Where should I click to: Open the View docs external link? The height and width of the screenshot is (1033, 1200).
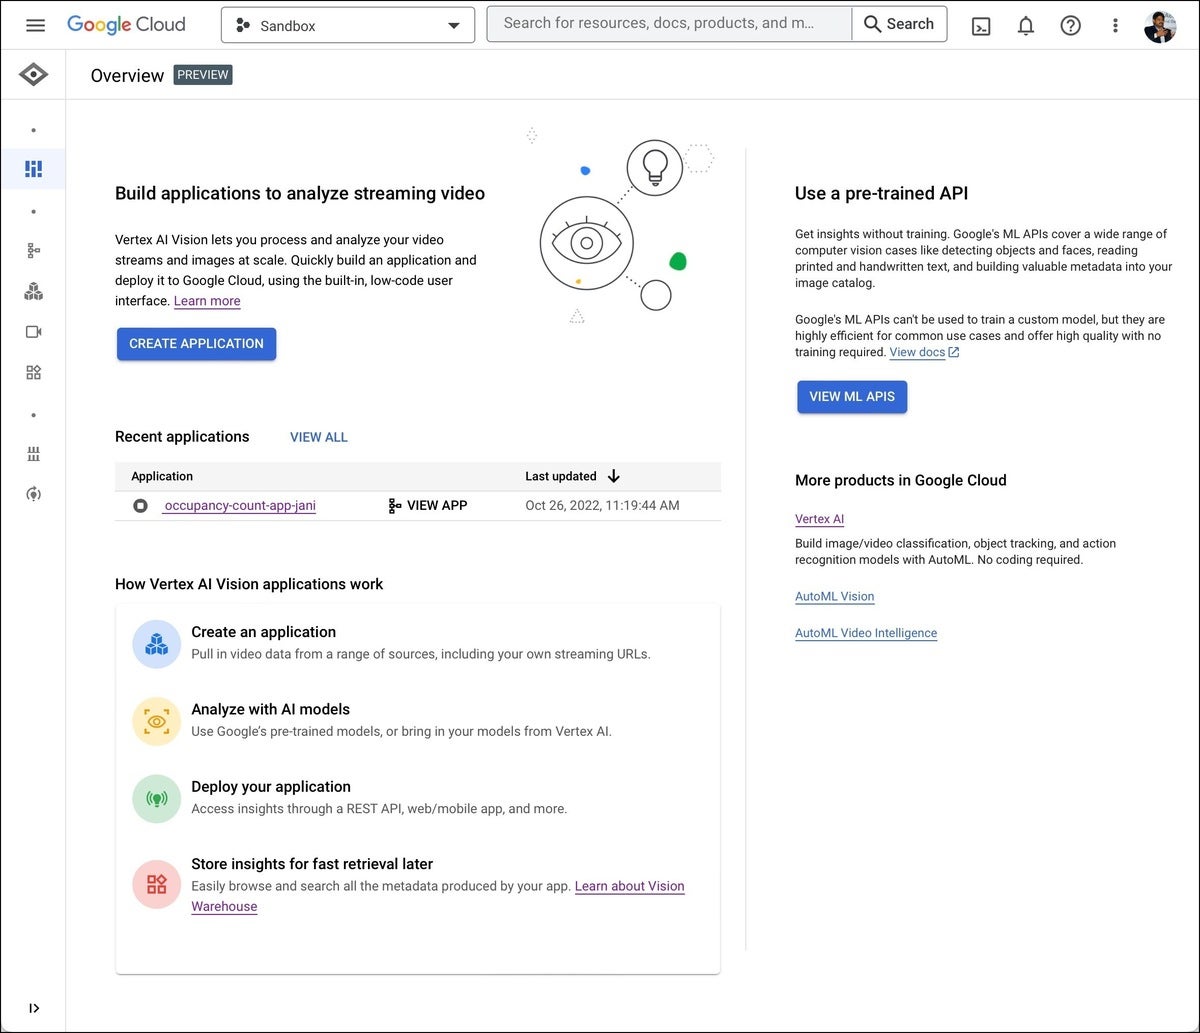pos(924,352)
